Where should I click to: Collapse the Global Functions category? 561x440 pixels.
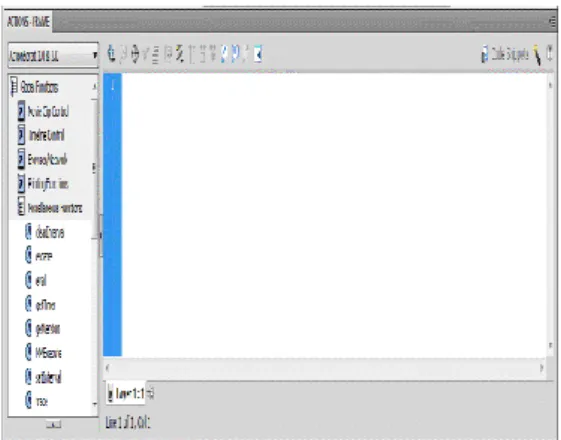(x=34, y=87)
